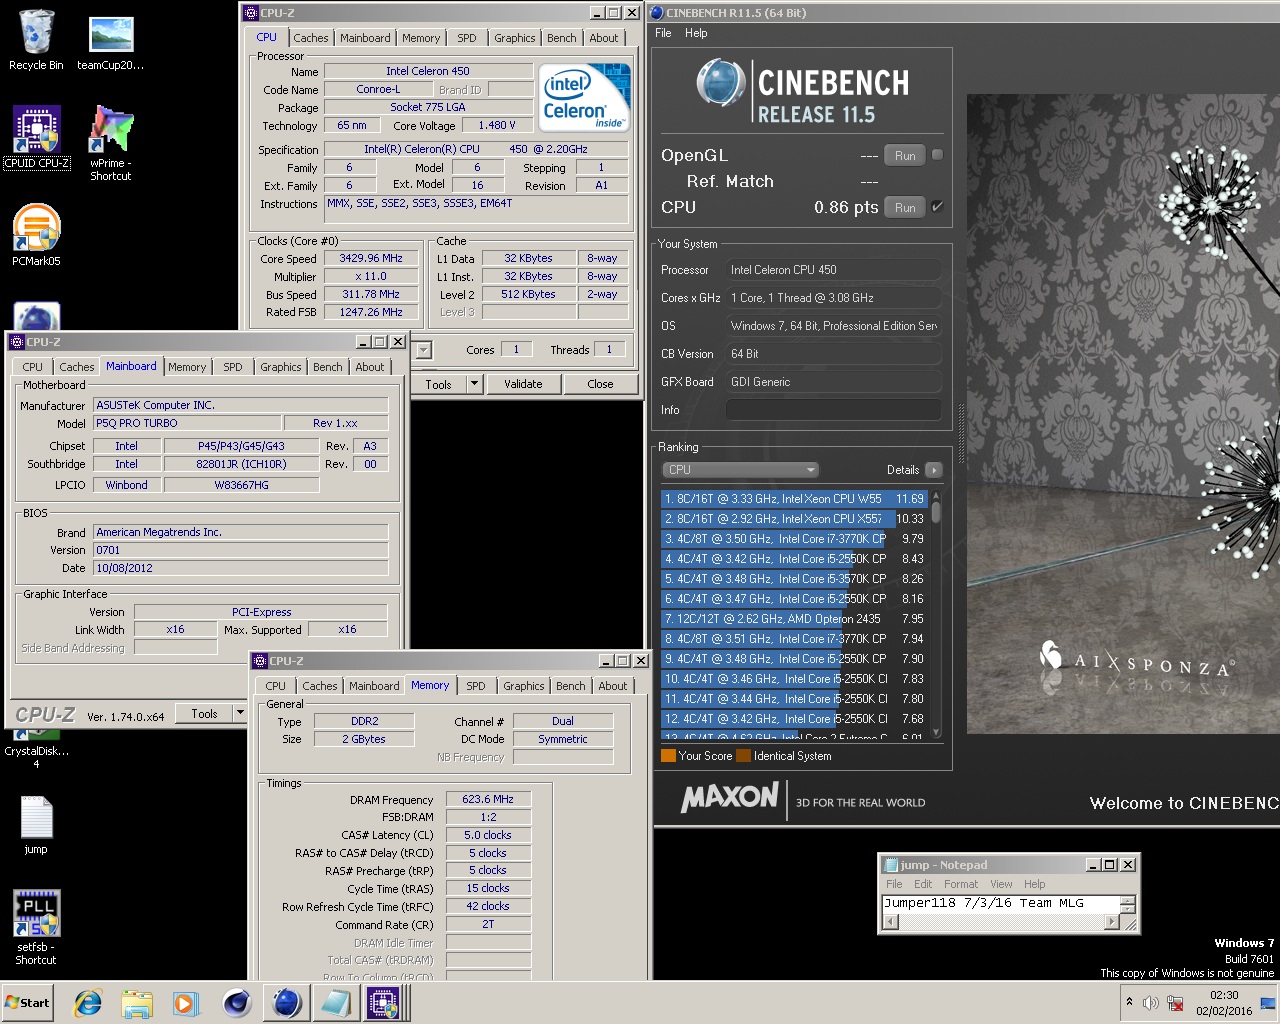Open the Recycle Bin desktop icon
The width and height of the screenshot is (1280, 1024).
(x=36, y=40)
